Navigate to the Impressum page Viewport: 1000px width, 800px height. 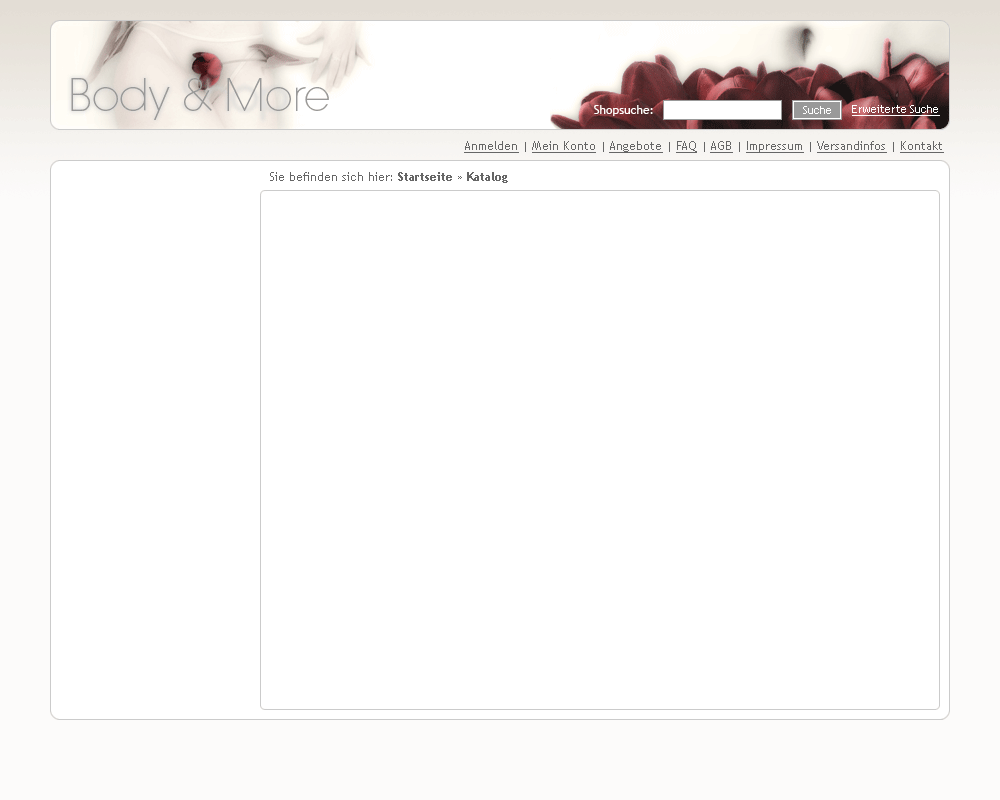pos(774,146)
